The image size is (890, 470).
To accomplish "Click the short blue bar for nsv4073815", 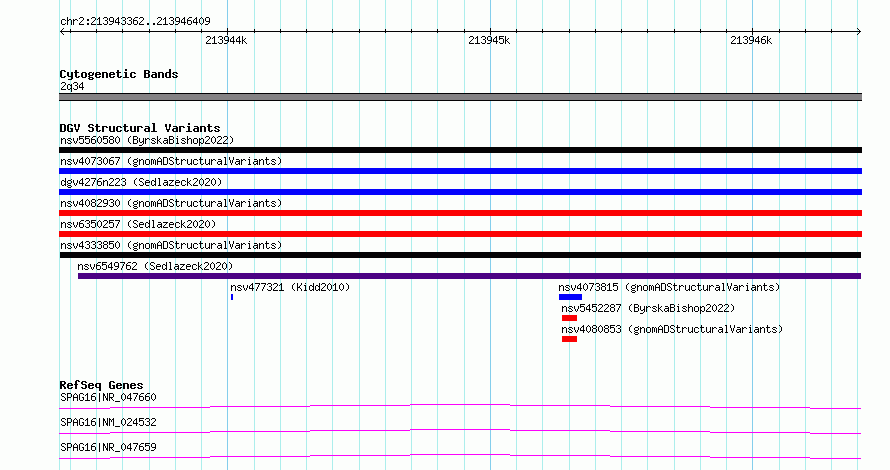I will [570, 297].
